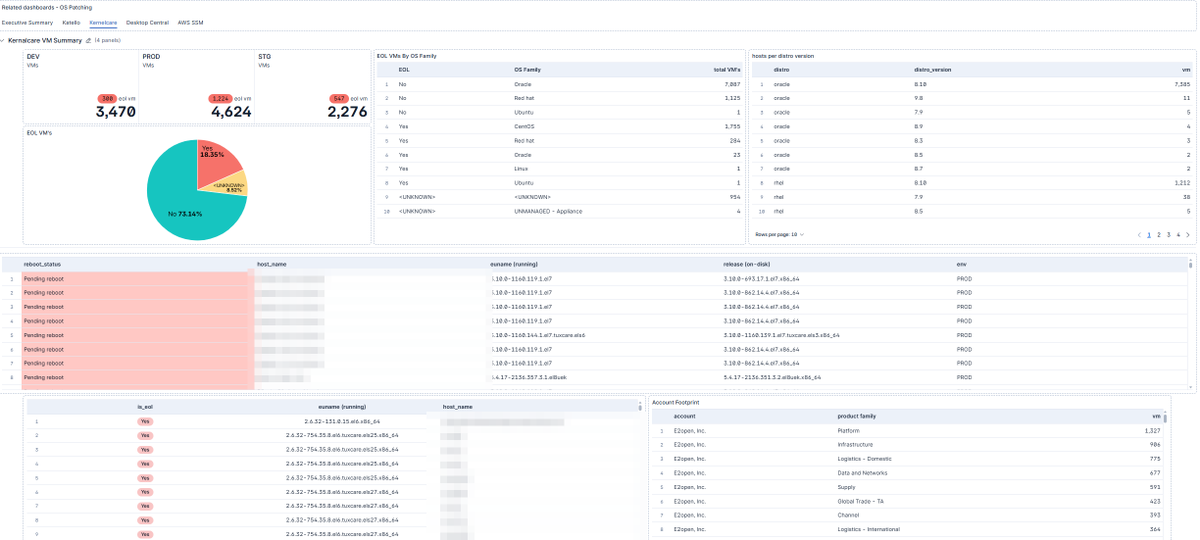The image size is (1200, 540).
Task: Click the DEV total 3,470 value
Action: (115, 112)
